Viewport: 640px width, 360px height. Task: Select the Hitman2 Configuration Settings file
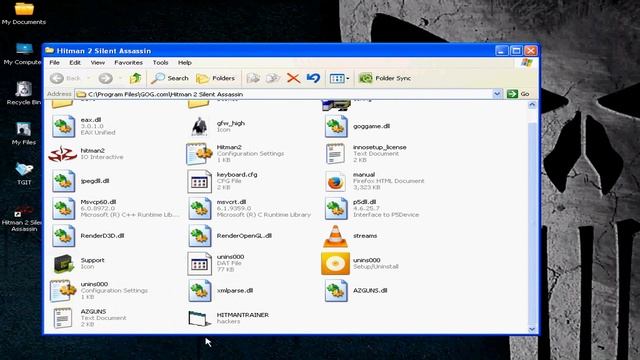[199, 154]
